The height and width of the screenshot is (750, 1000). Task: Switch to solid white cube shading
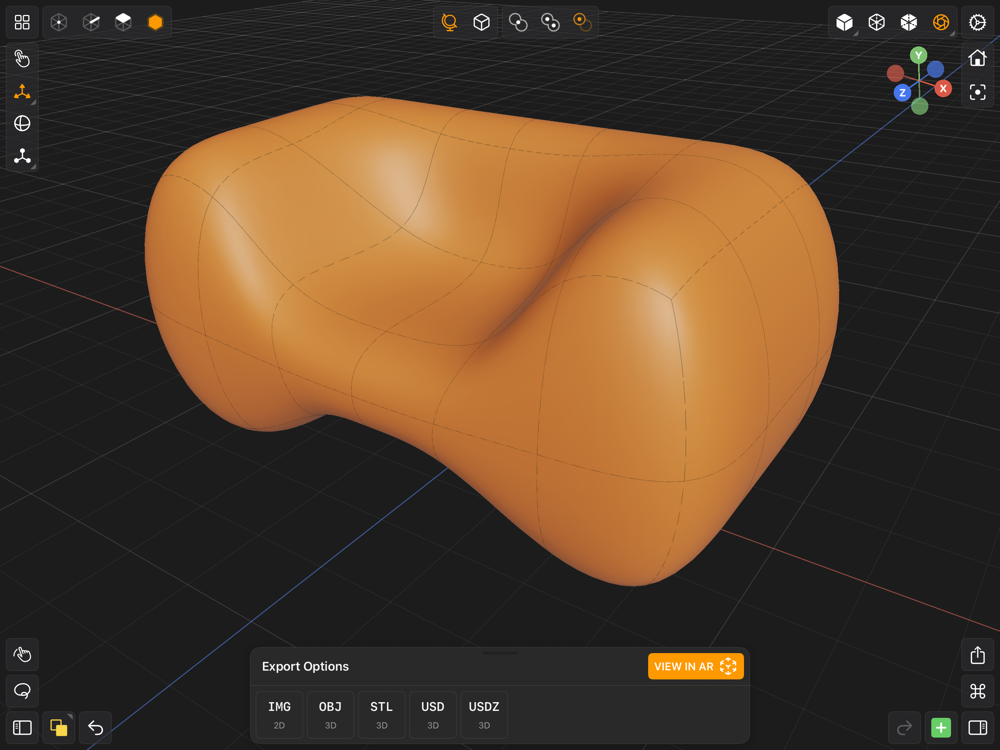tap(844, 22)
